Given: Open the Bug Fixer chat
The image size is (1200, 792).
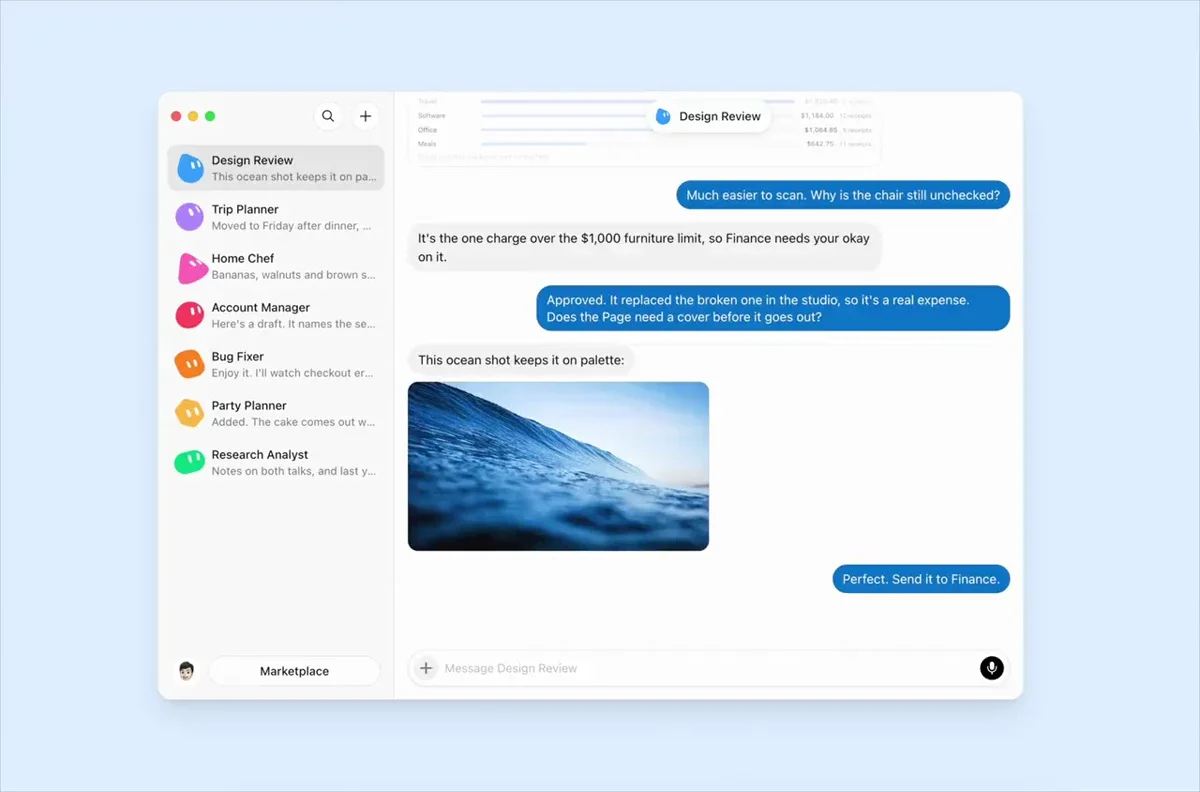Looking at the screenshot, I should pos(276,364).
